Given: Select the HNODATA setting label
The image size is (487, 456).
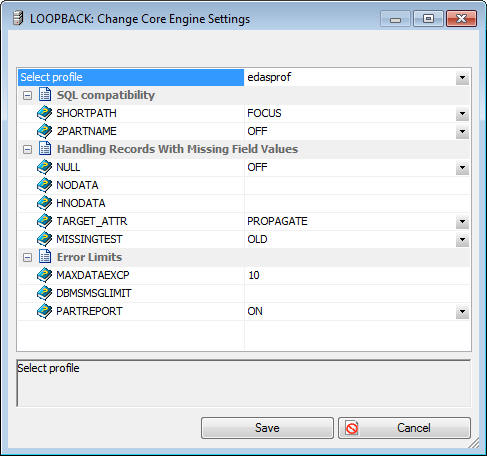Looking at the screenshot, I should (x=81, y=203).
